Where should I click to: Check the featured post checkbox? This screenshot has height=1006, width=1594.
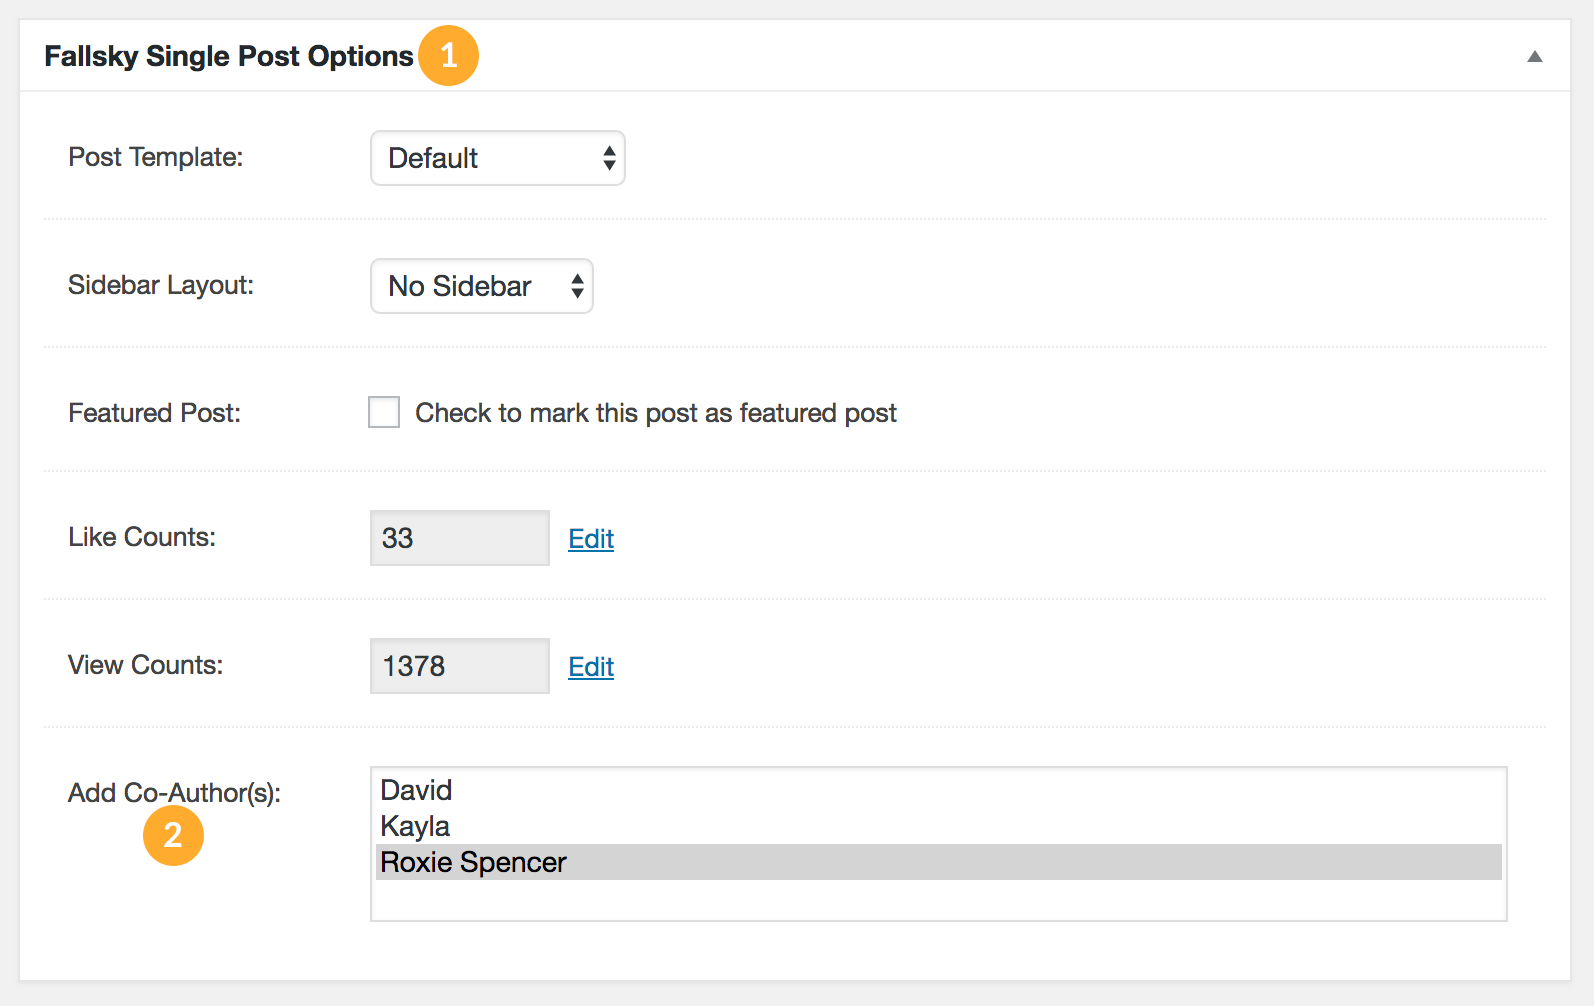click(384, 412)
